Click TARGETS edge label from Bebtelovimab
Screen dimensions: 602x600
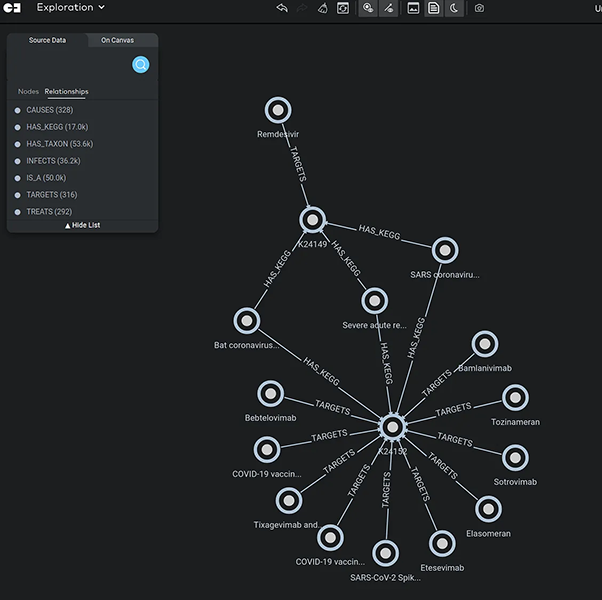tap(332, 407)
